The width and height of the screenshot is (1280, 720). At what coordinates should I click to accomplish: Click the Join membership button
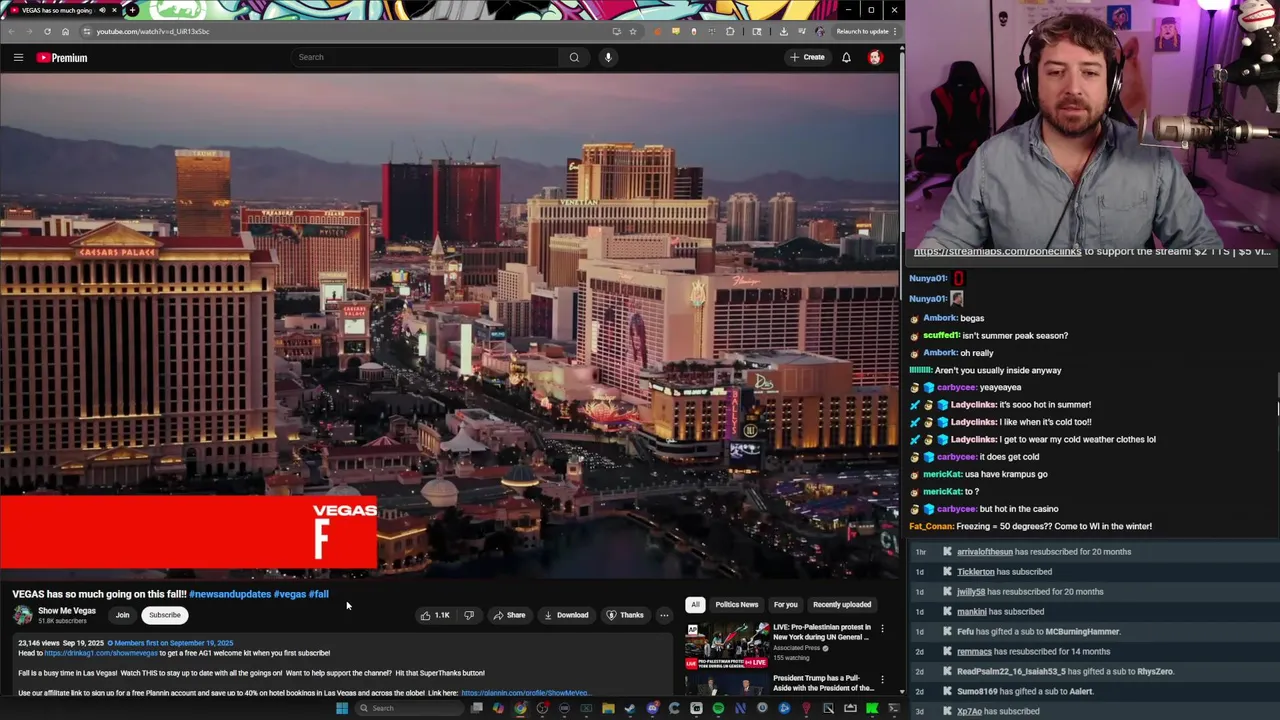pyautogui.click(x=122, y=615)
